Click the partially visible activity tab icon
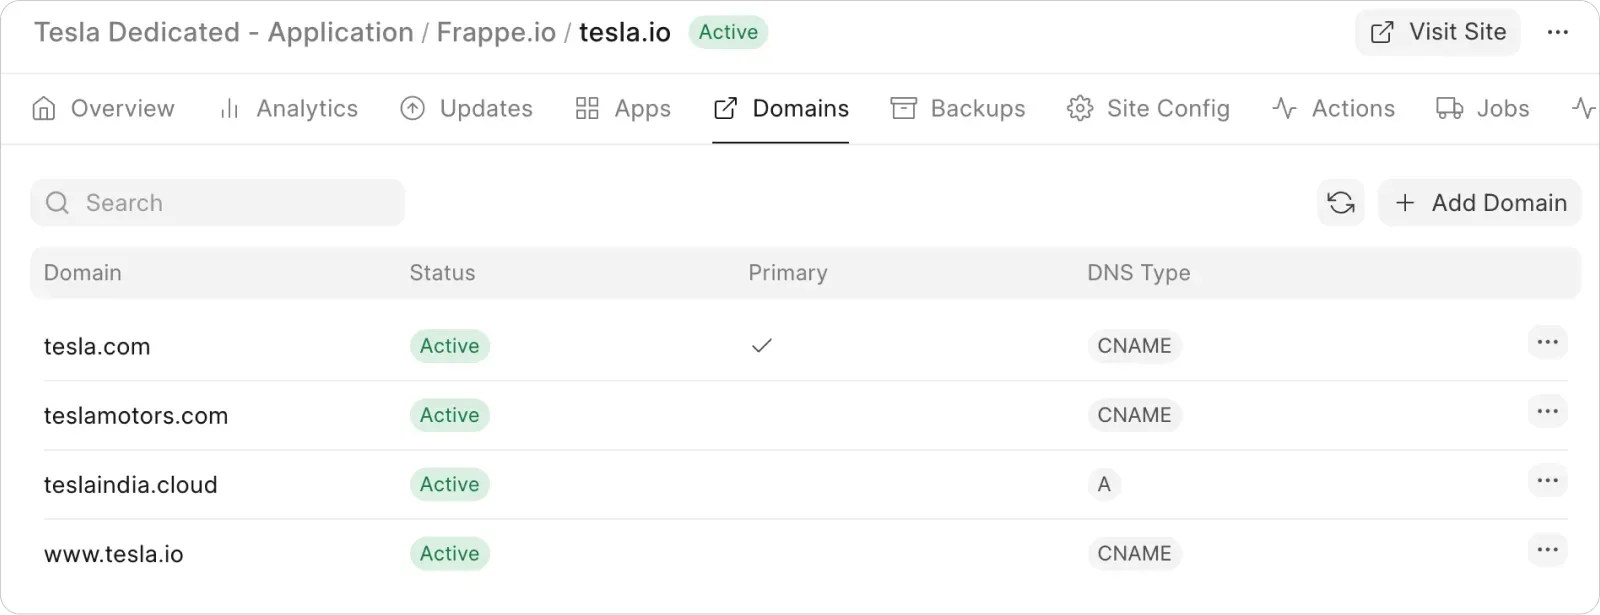Screen dimensions: 1600x615 1583,108
